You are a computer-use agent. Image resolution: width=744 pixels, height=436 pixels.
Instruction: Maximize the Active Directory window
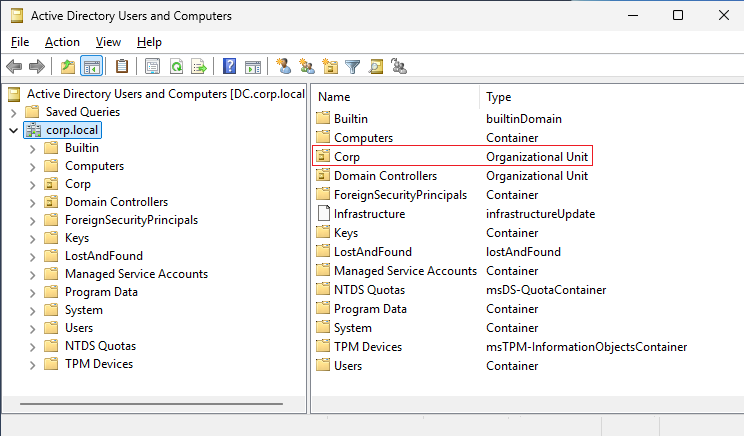[678, 15]
